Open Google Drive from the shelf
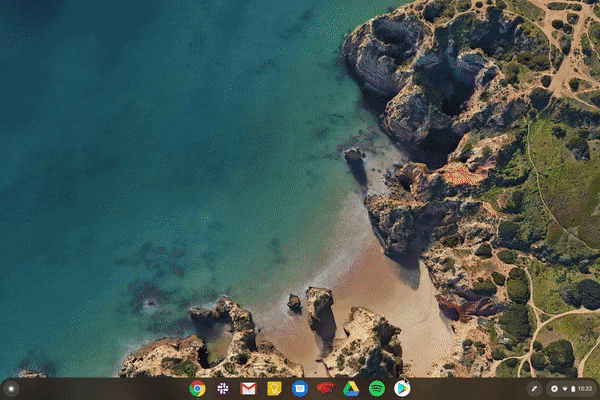This screenshot has height=400, width=600. click(351, 388)
